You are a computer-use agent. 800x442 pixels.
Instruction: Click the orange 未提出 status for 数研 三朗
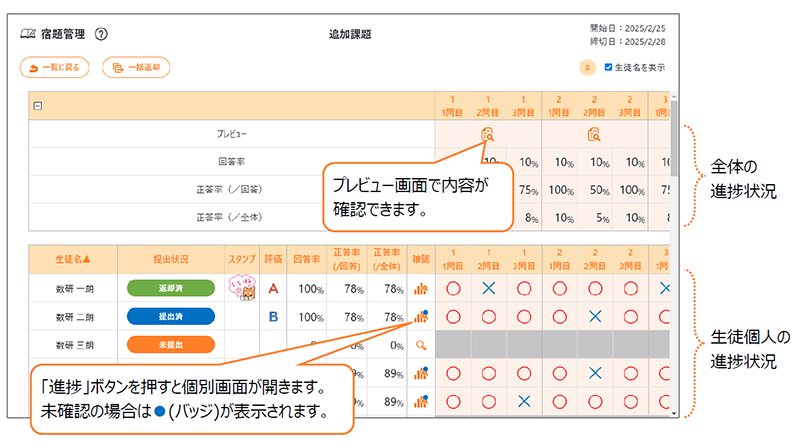171,345
